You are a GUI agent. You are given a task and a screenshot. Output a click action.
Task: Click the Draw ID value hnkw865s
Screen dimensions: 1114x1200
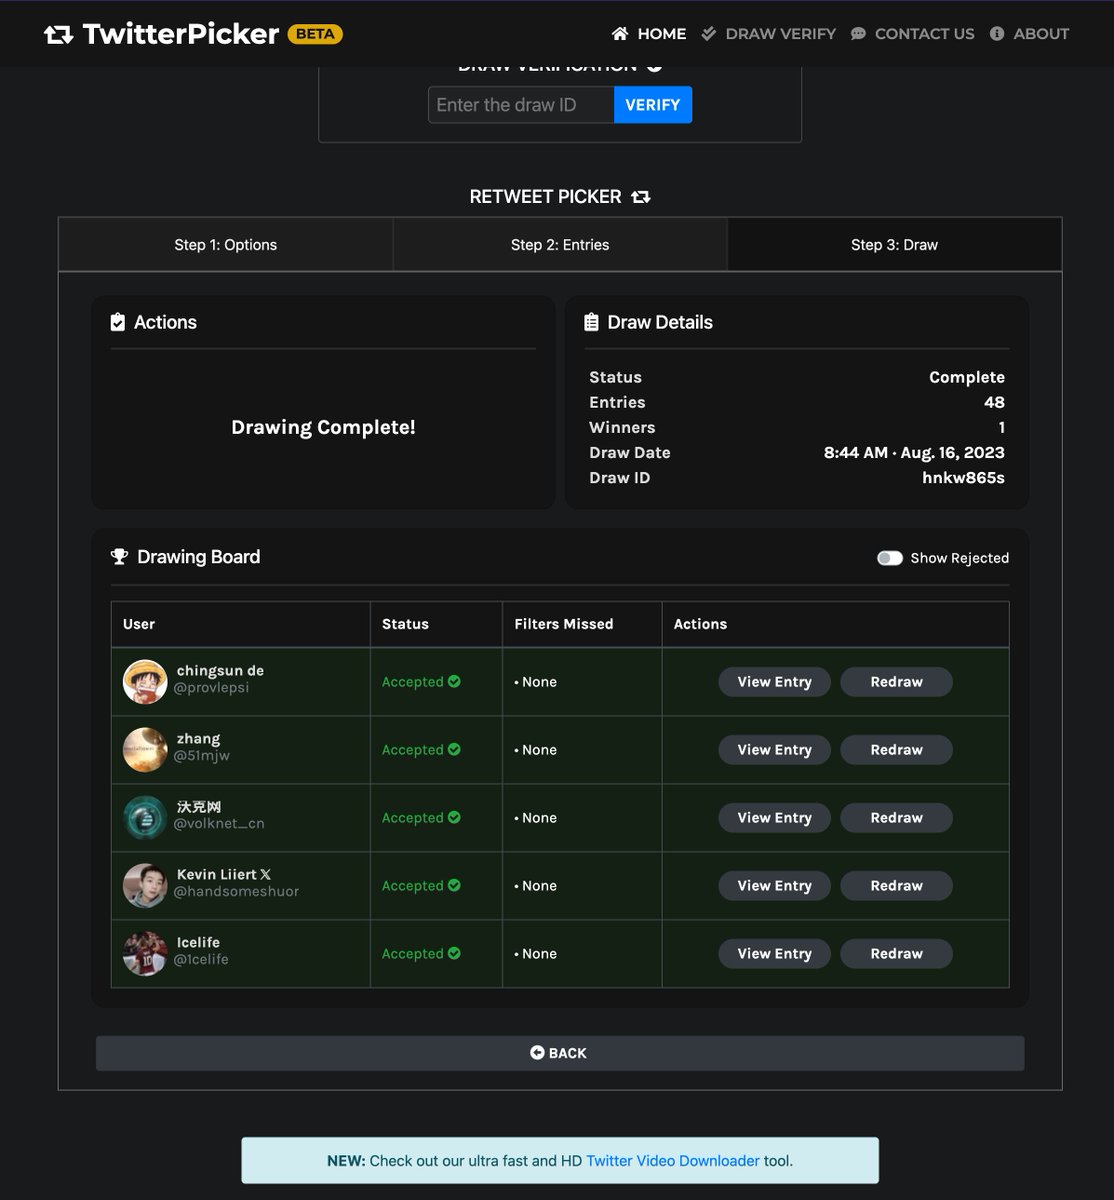pyautogui.click(x=963, y=478)
